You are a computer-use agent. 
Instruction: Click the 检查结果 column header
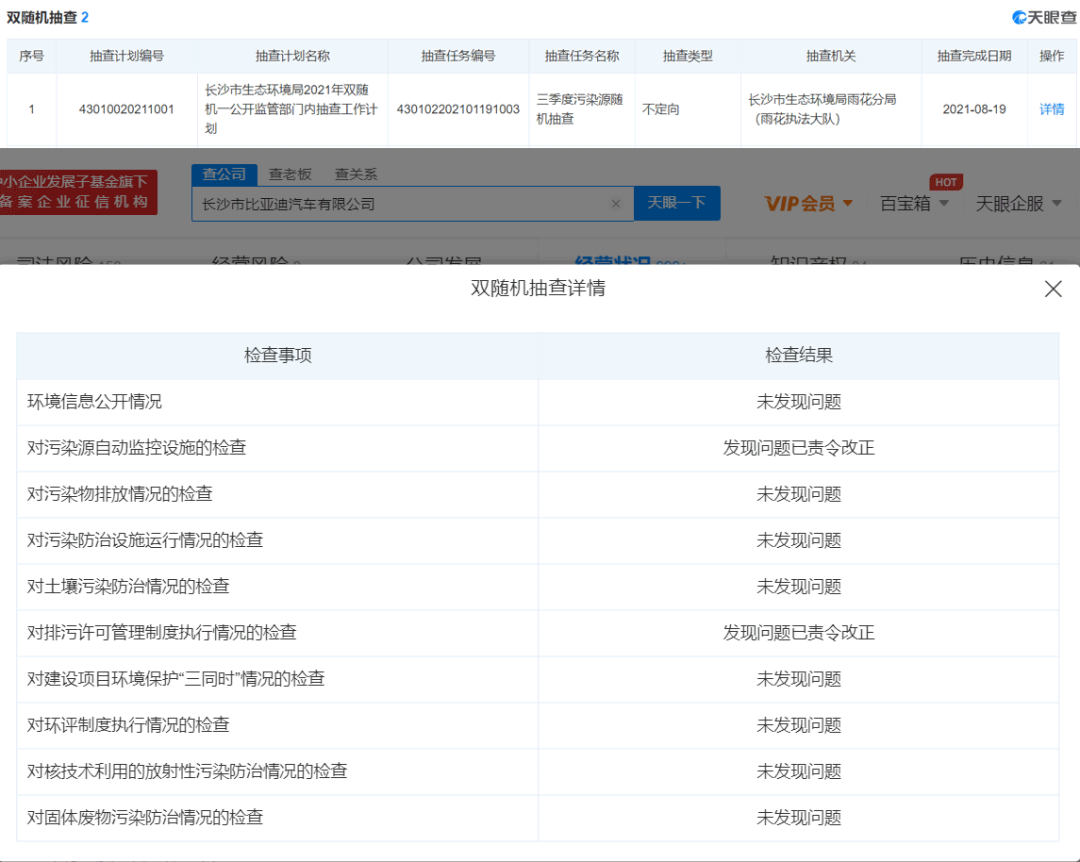click(798, 355)
